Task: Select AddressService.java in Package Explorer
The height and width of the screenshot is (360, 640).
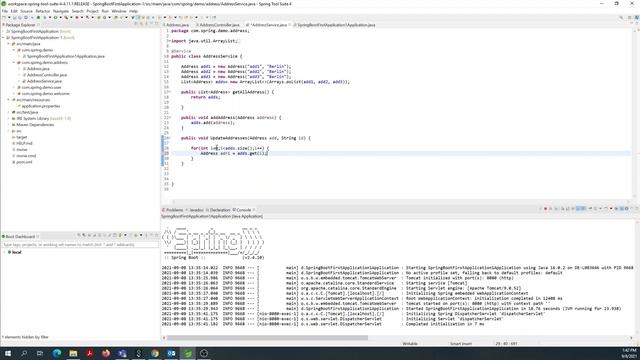Action: click(x=44, y=81)
